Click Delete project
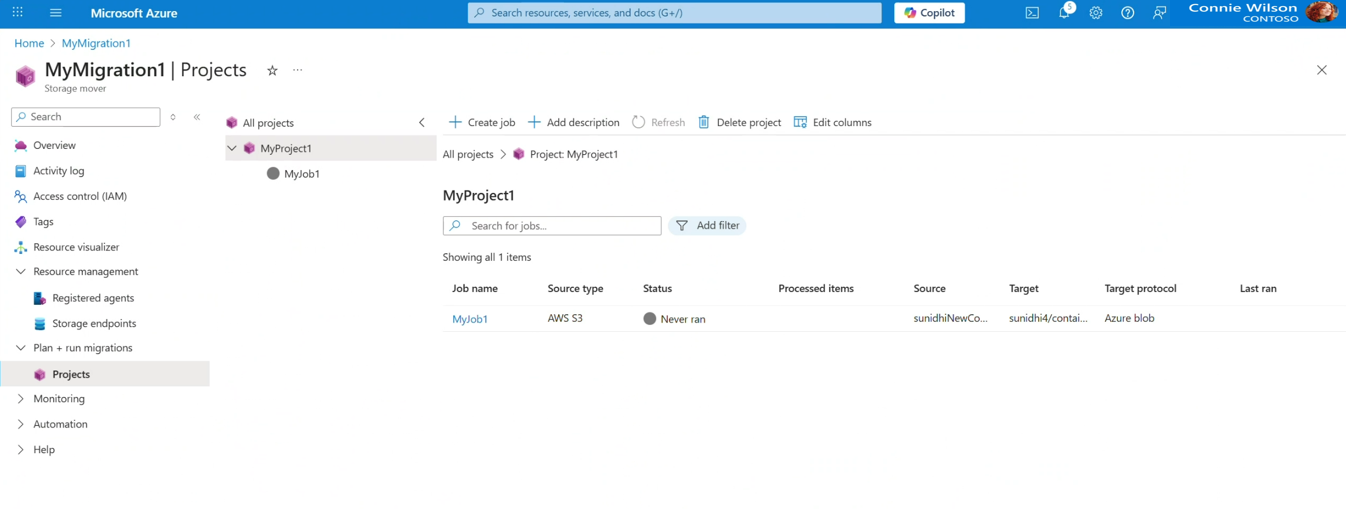Image resolution: width=1346 pixels, height=509 pixels. (739, 122)
